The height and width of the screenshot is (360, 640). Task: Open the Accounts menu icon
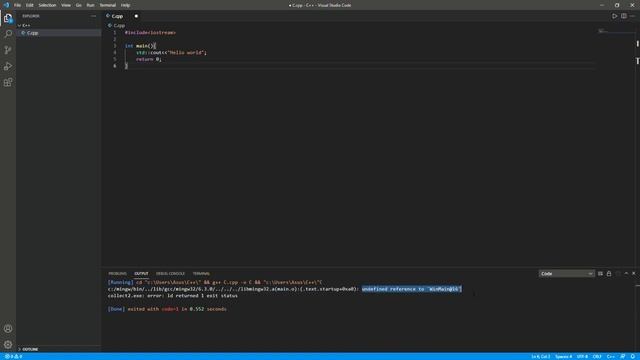8,329
